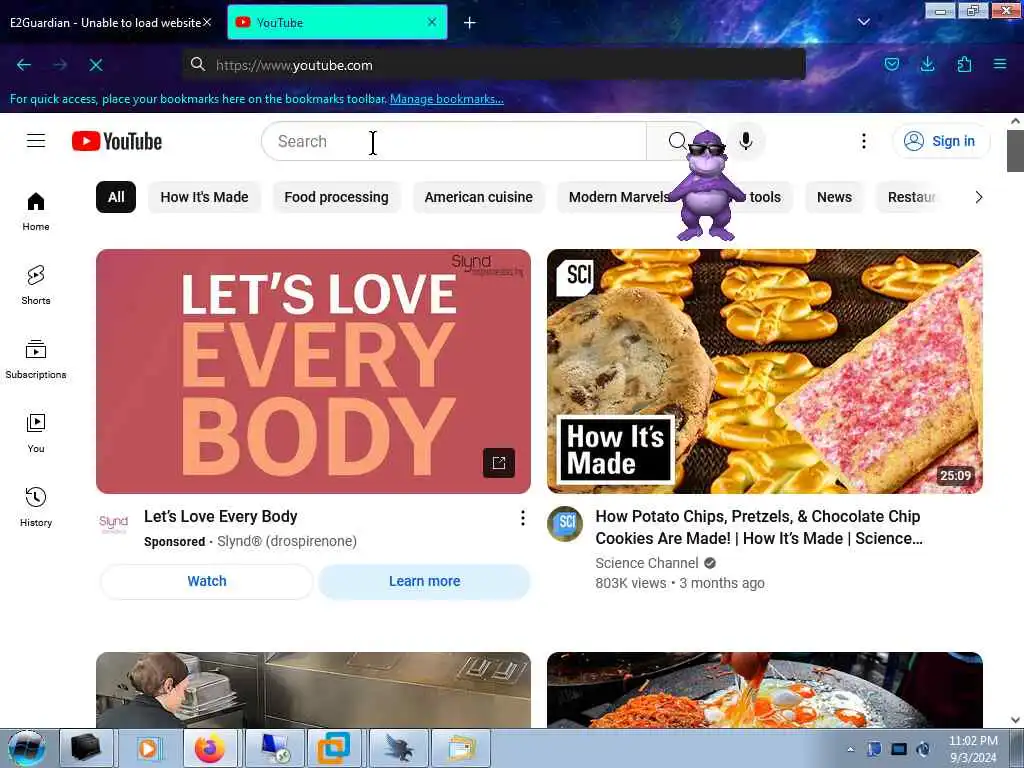This screenshot has height=768, width=1024.
Task: Open the list all tabs chevron
Action: pyautogui.click(x=863, y=22)
